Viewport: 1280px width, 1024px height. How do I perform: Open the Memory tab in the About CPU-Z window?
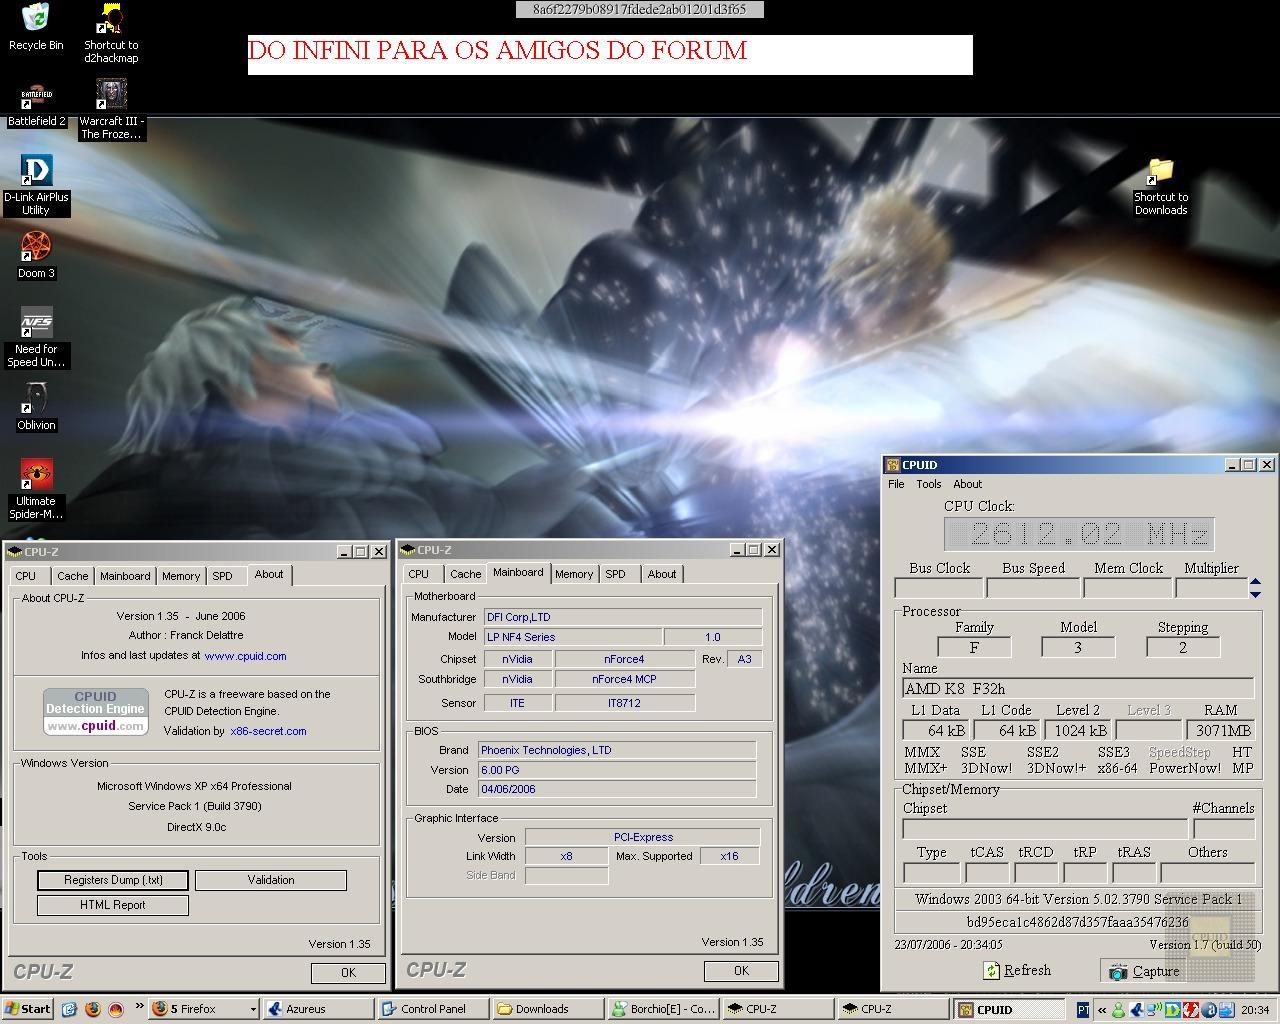[181, 576]
